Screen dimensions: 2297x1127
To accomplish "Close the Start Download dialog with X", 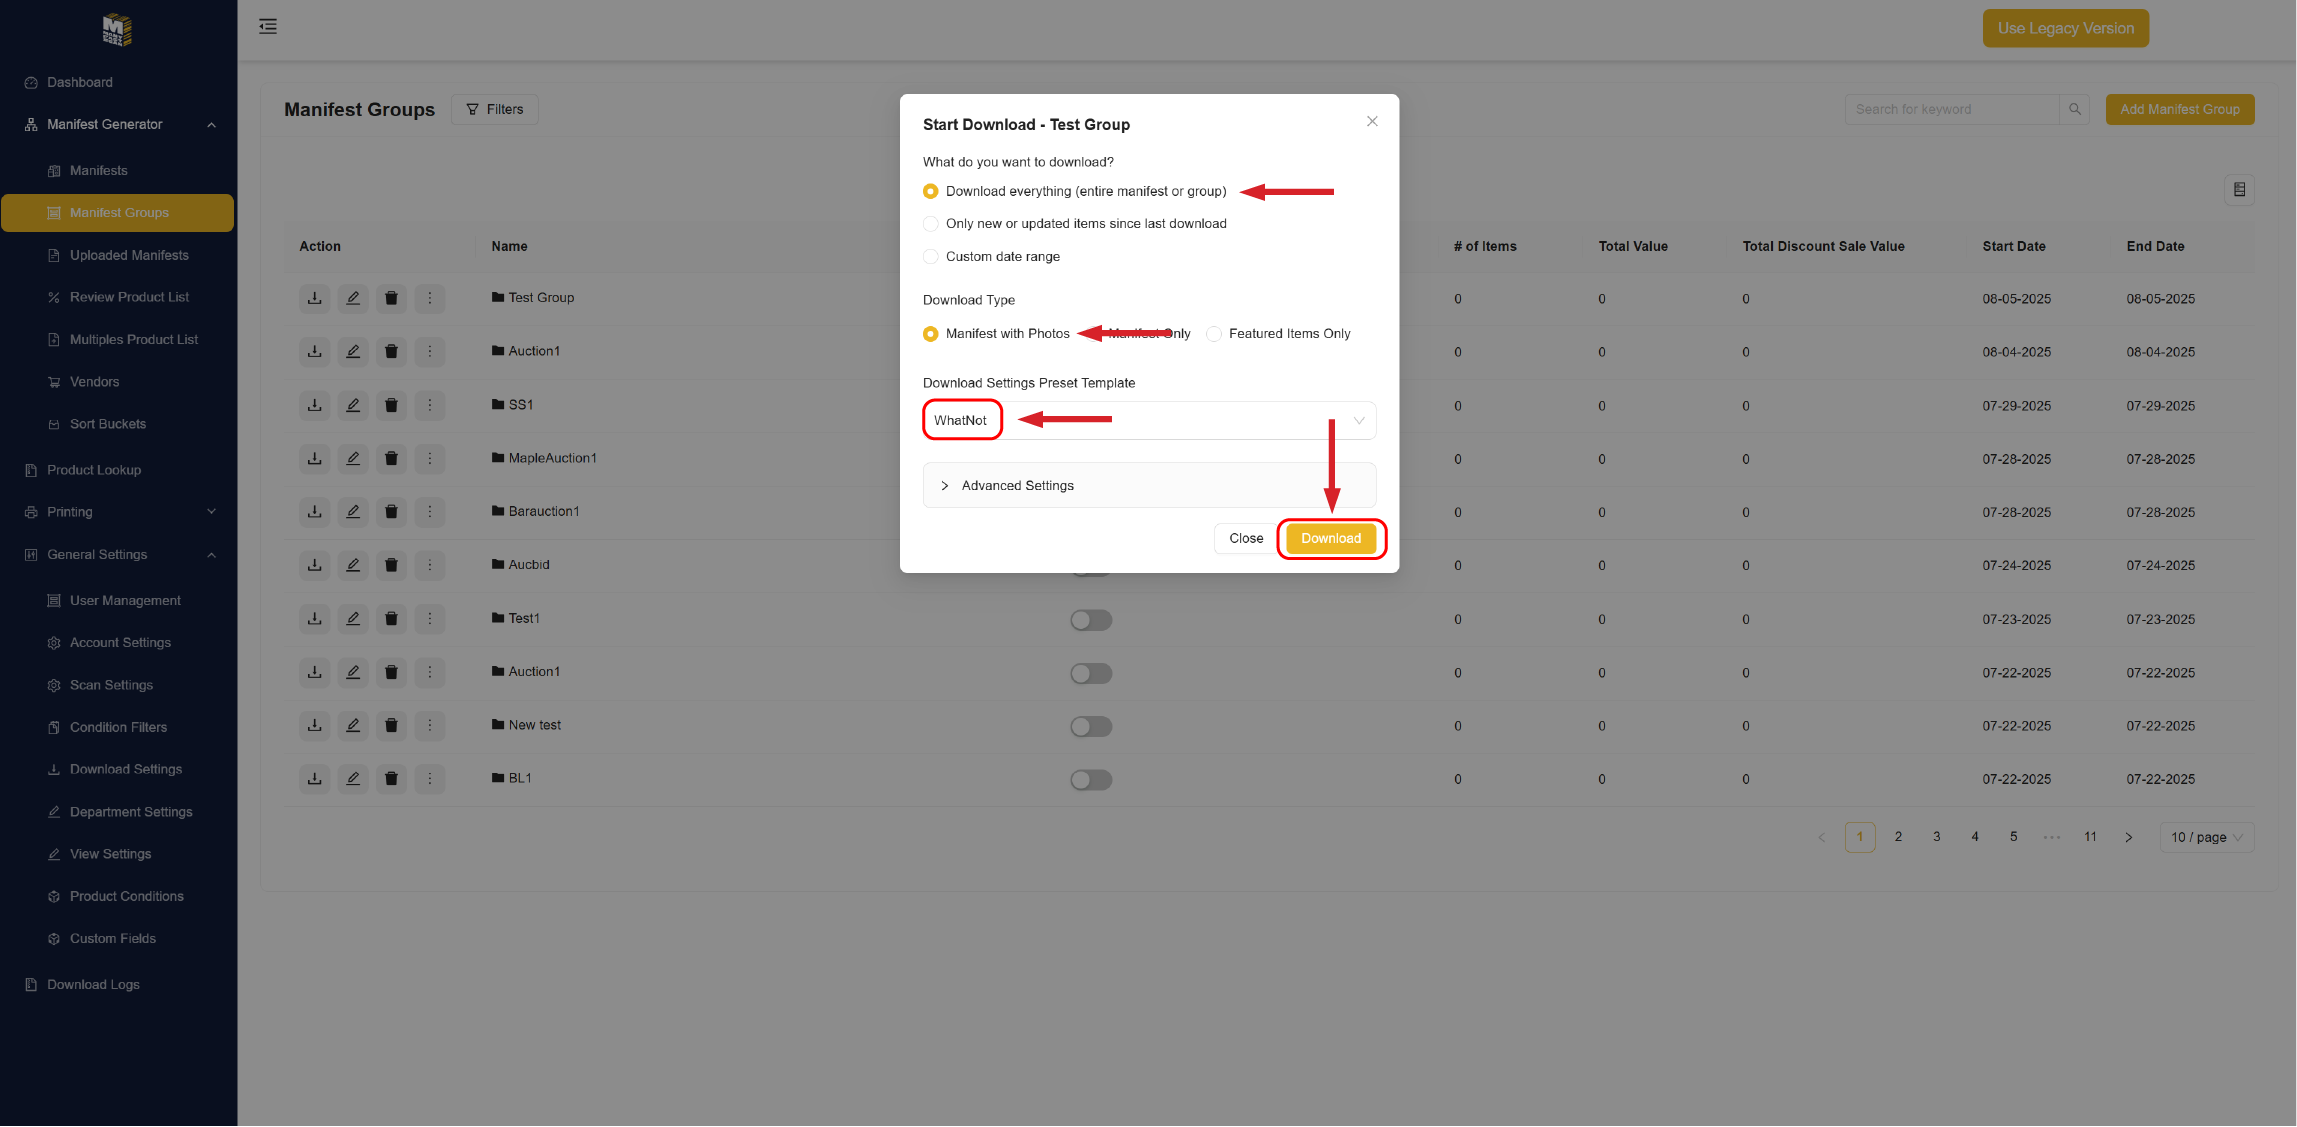I will tap(1372, 121).
